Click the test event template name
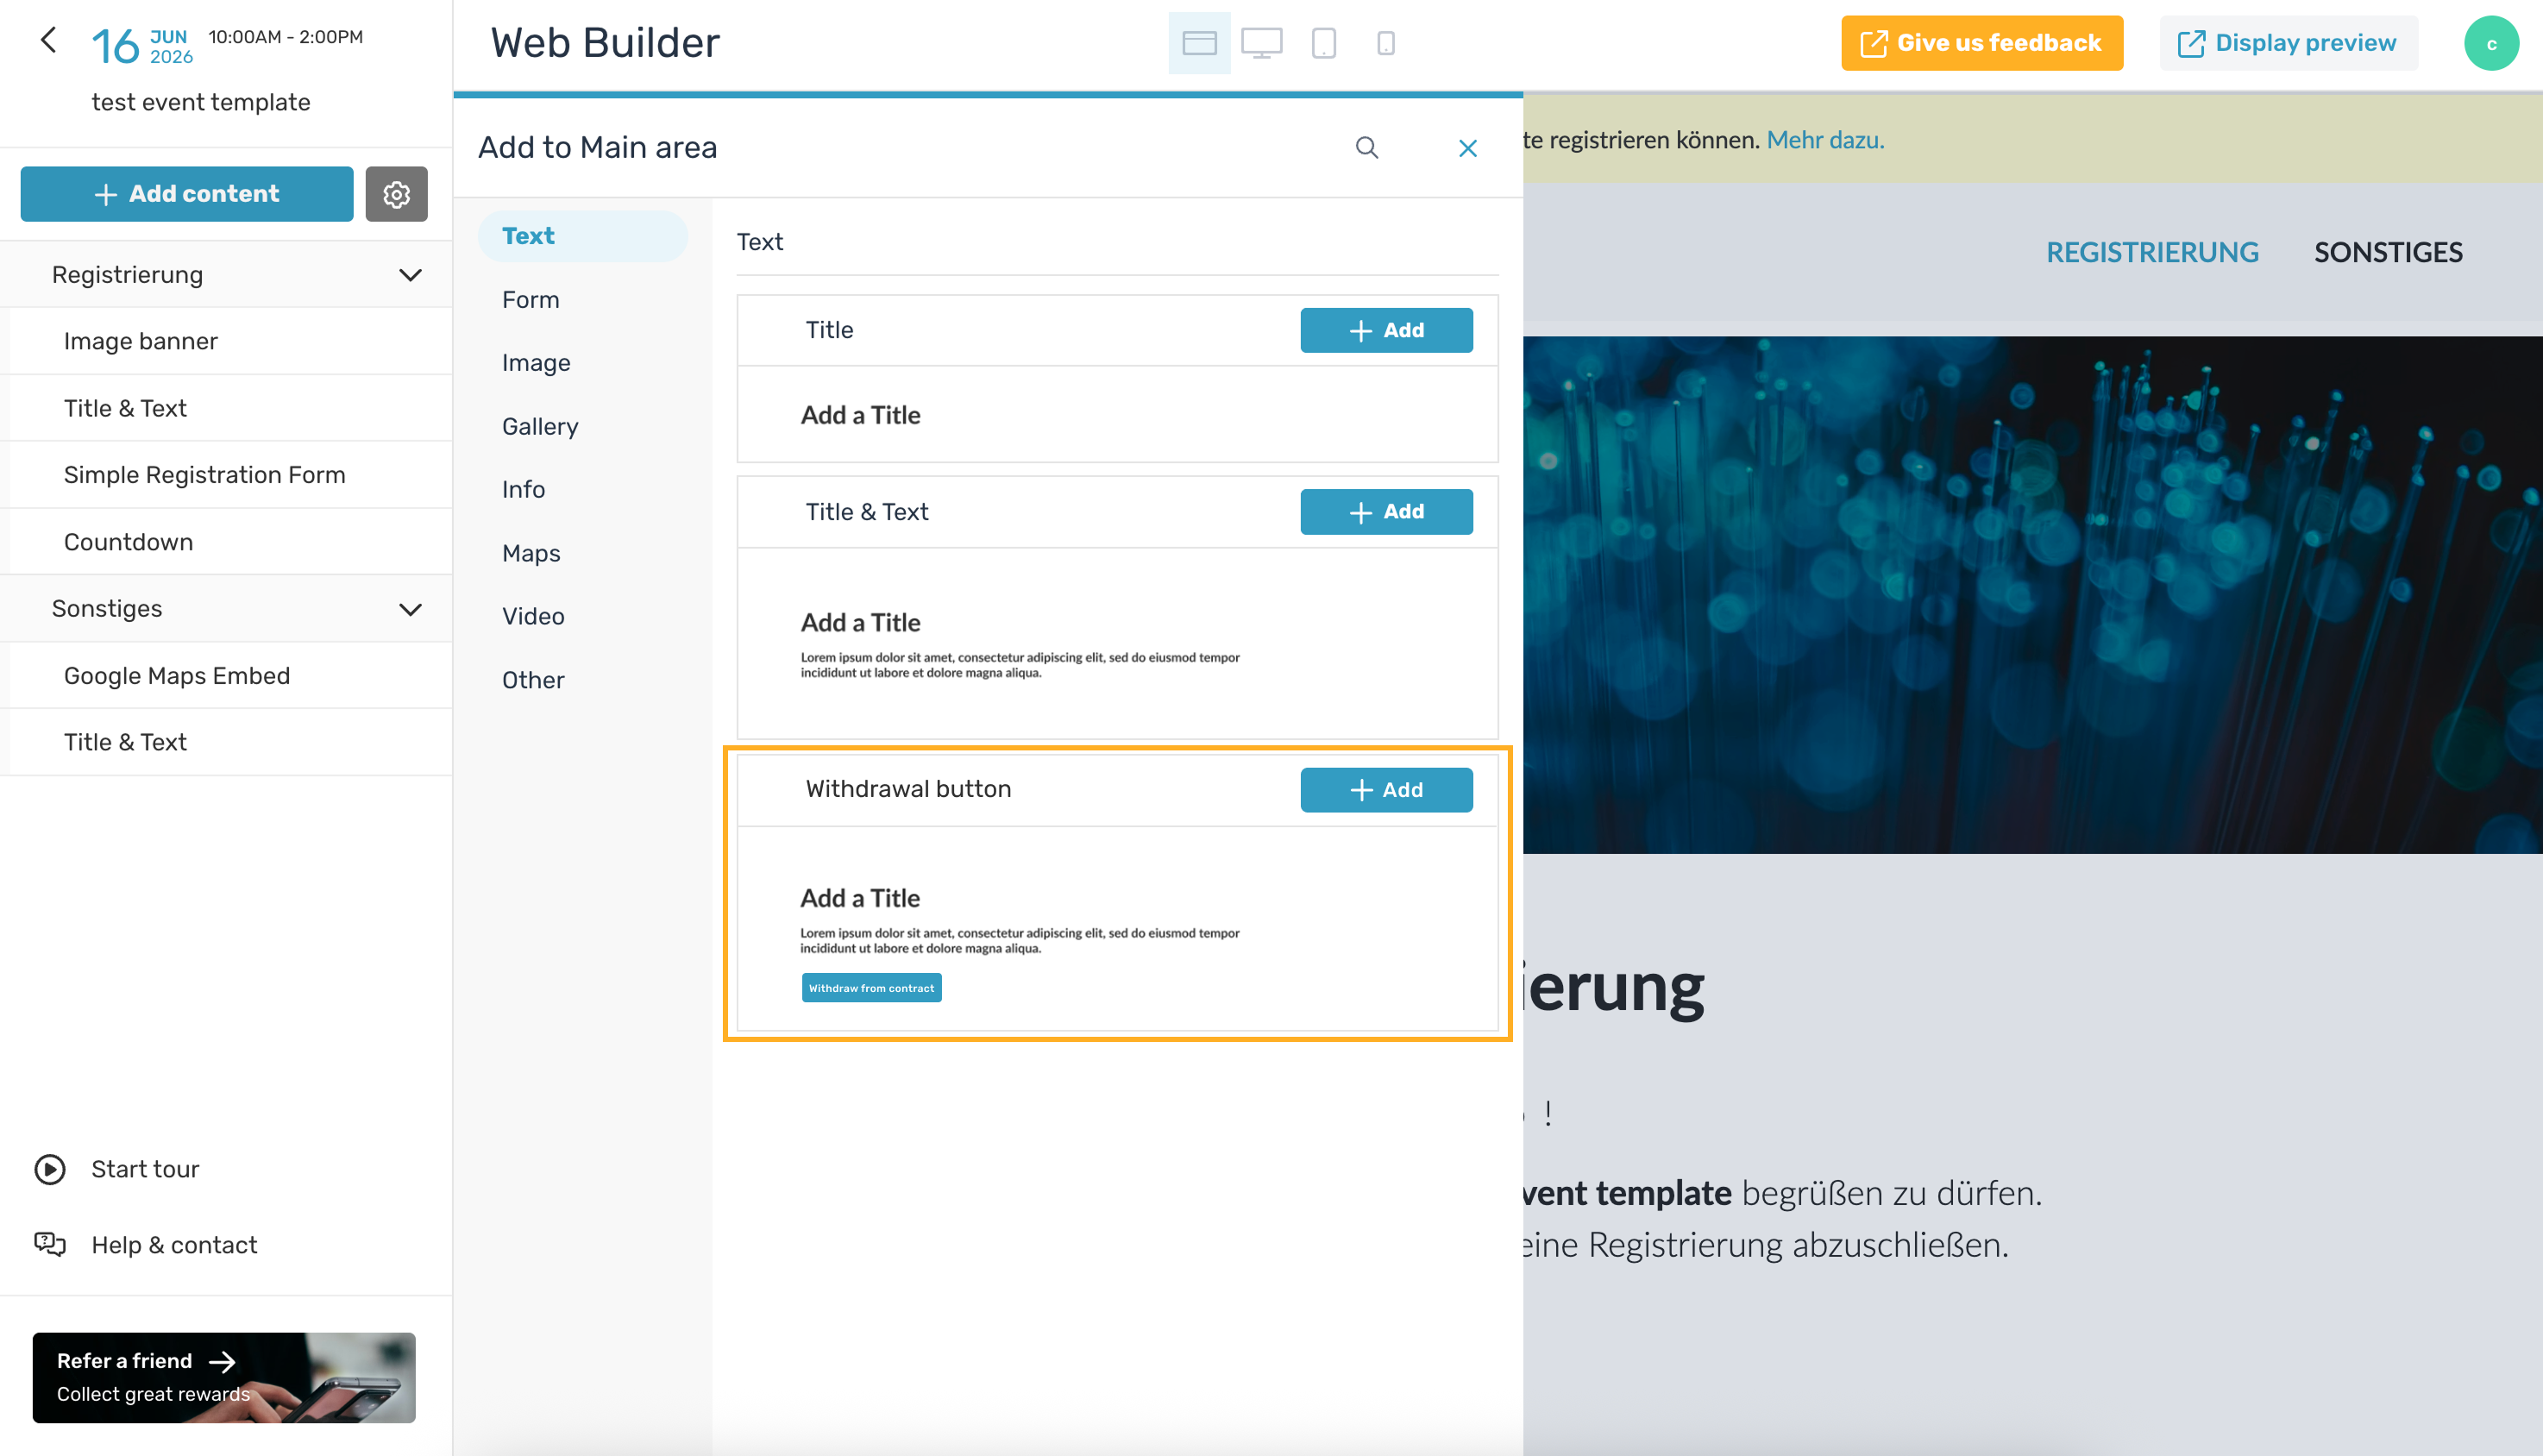This screenshot has height=1456, width=2543. coord(201,102)
